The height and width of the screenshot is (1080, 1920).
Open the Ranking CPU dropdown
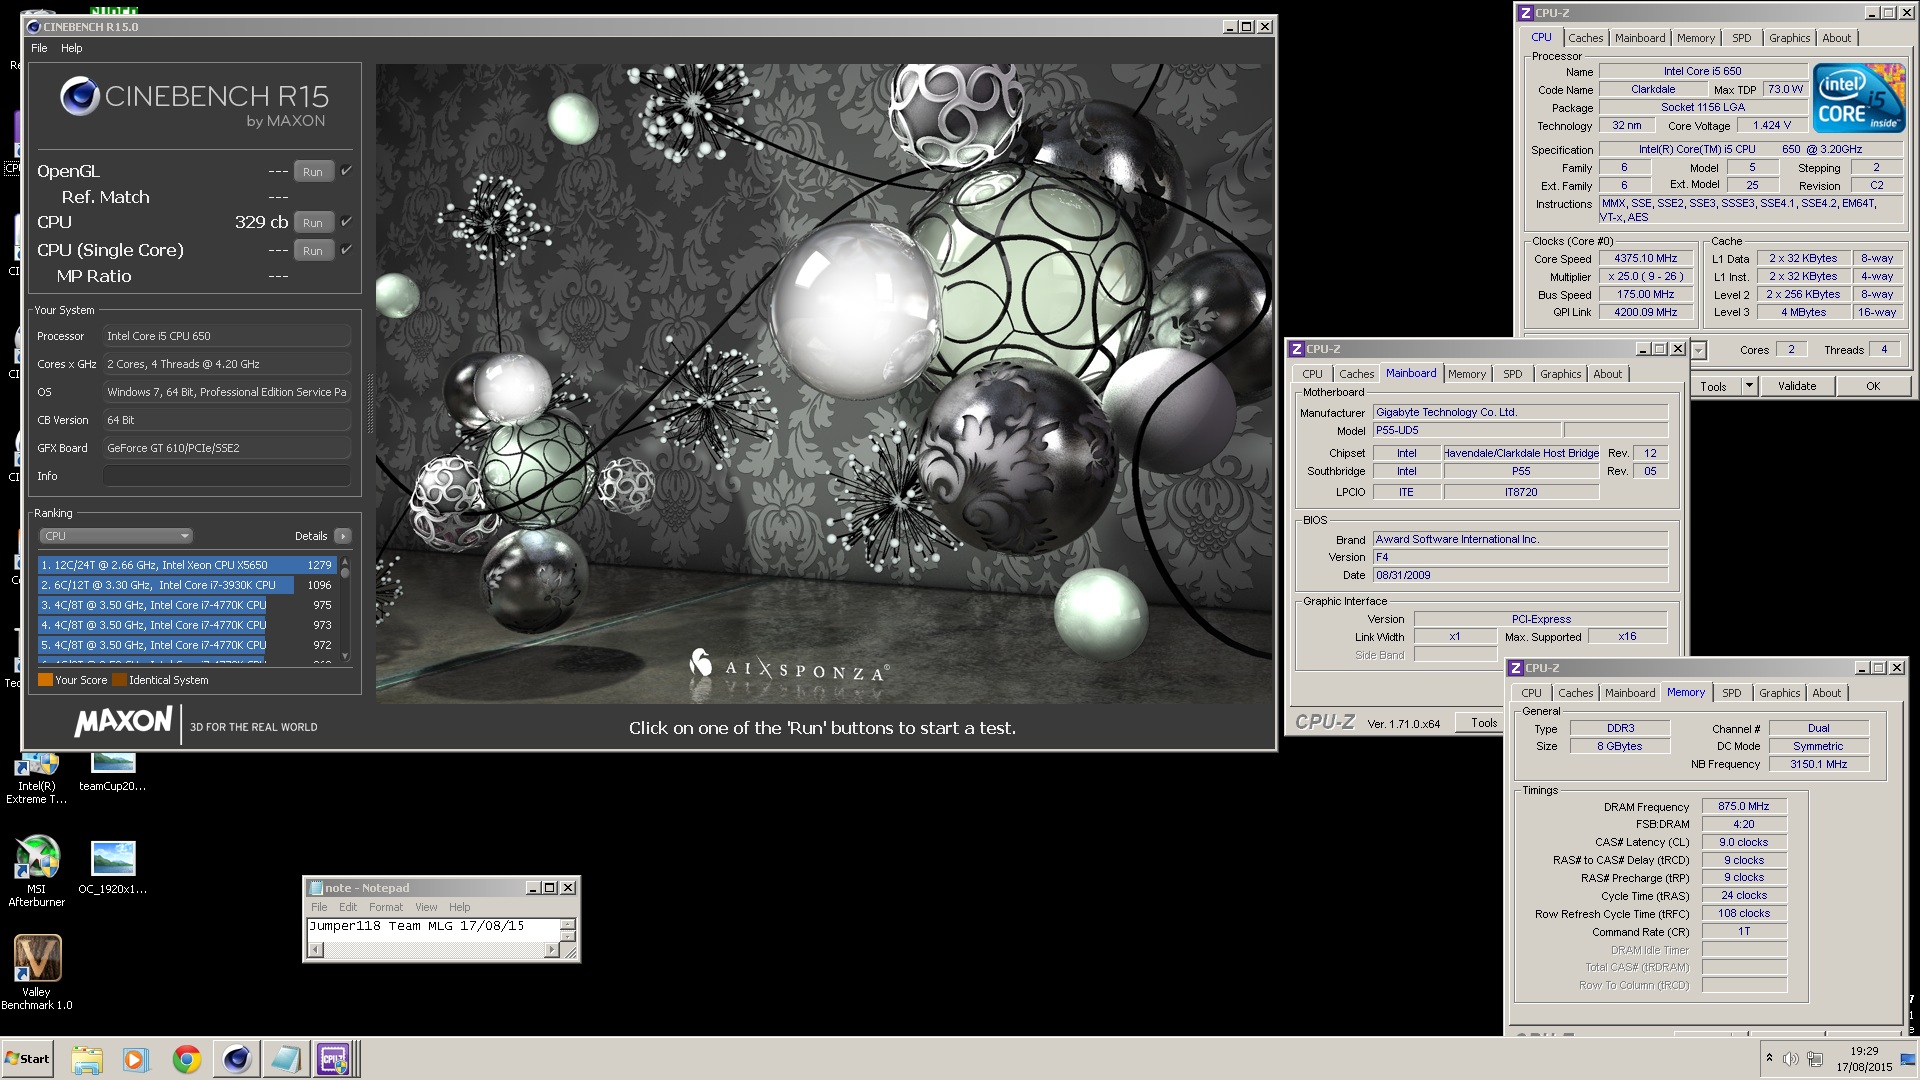pyautogui.click(x=116, y=536)
